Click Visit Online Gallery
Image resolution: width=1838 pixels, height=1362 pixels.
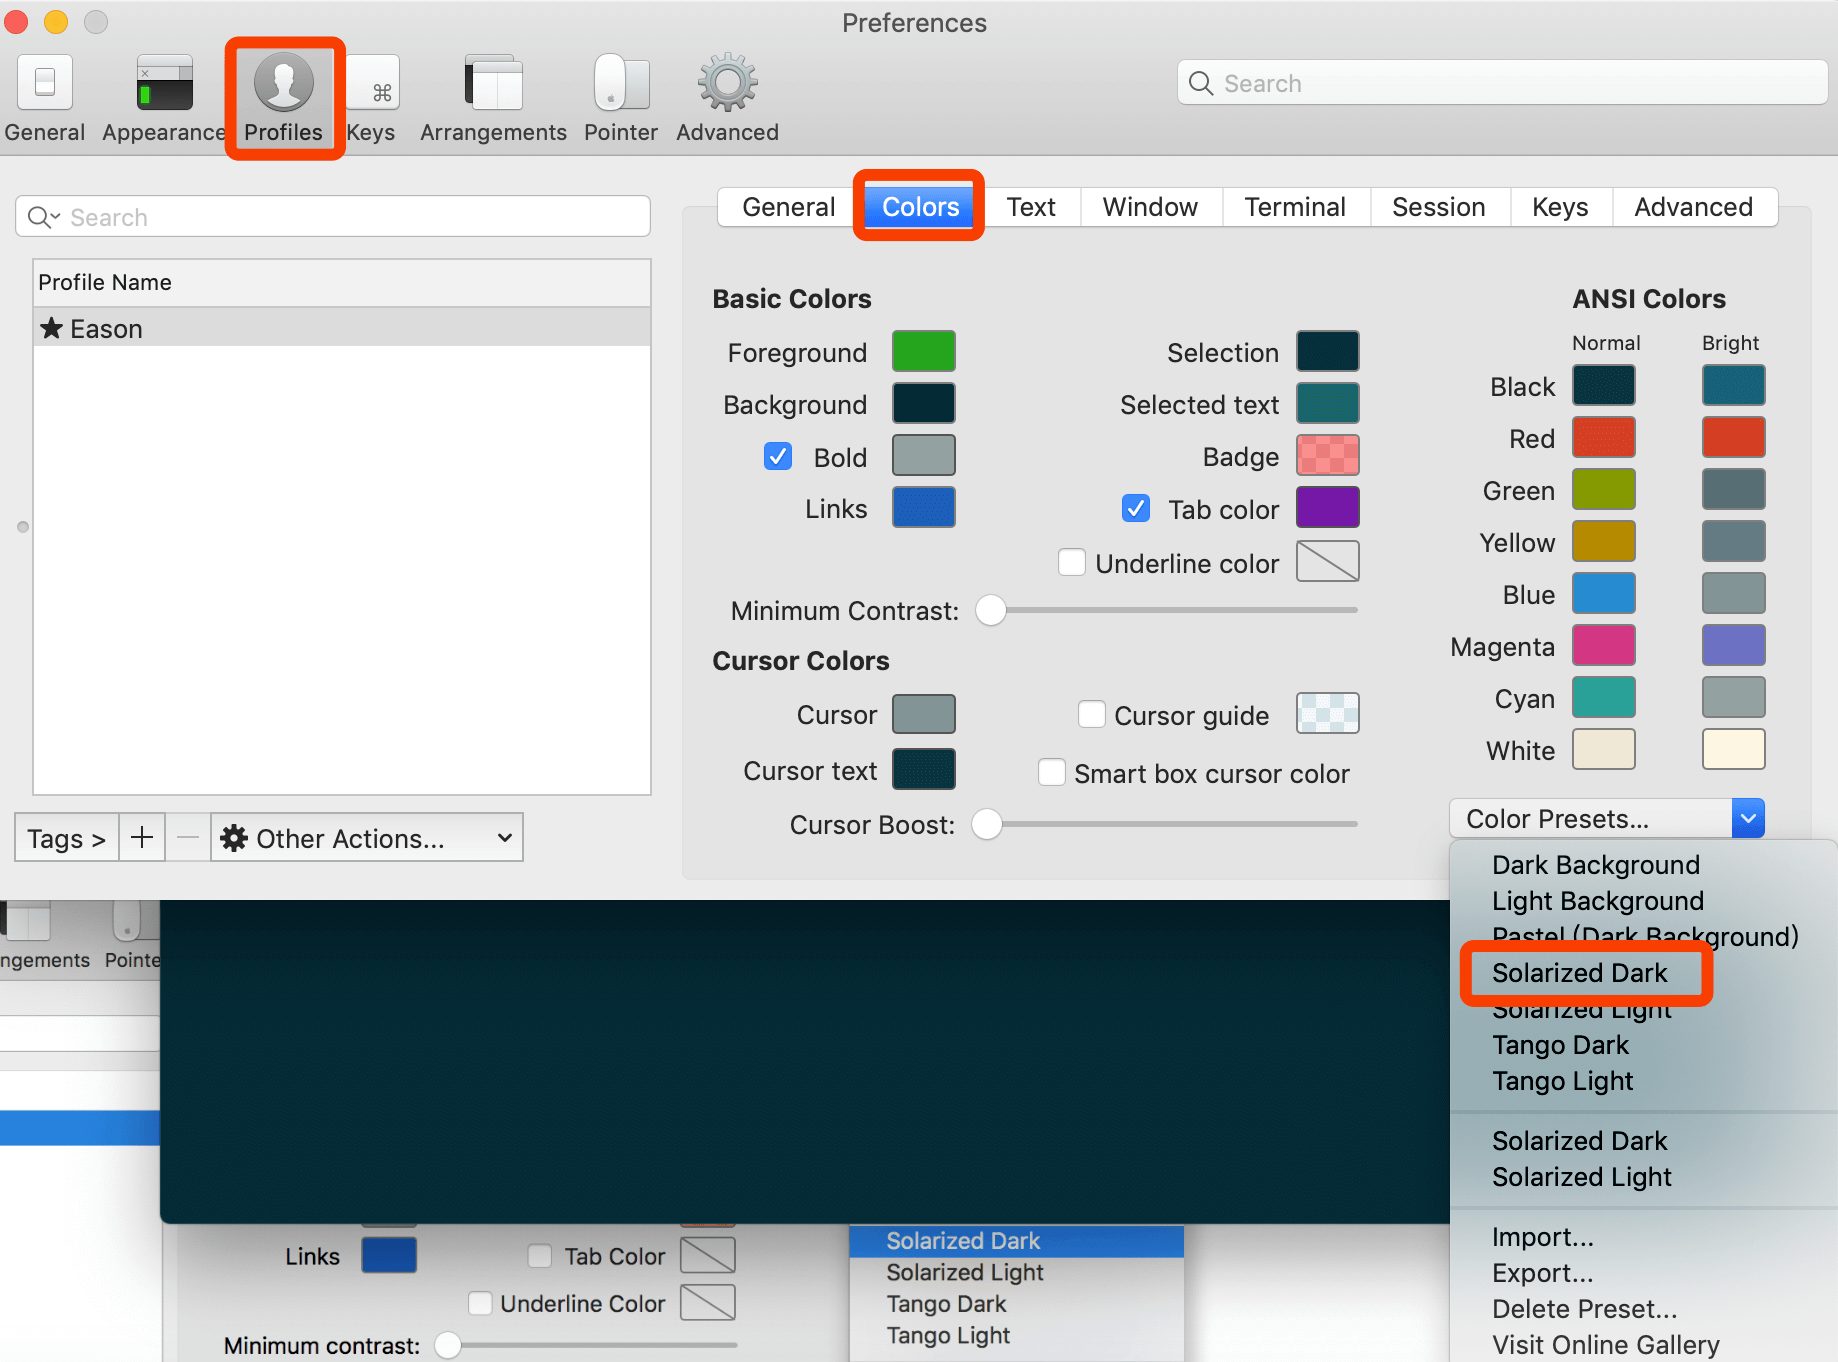(1605, 1345)
